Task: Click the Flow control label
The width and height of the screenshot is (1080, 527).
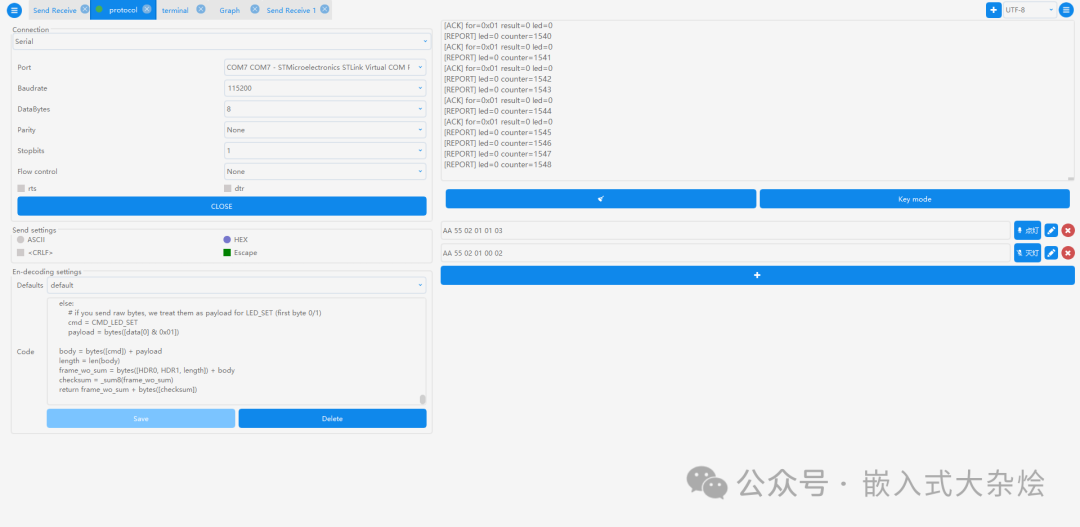Action: (37, 171)
